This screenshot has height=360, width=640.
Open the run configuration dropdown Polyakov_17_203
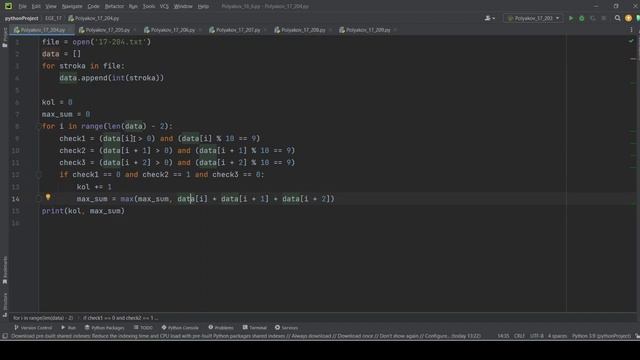coord(533,18)
